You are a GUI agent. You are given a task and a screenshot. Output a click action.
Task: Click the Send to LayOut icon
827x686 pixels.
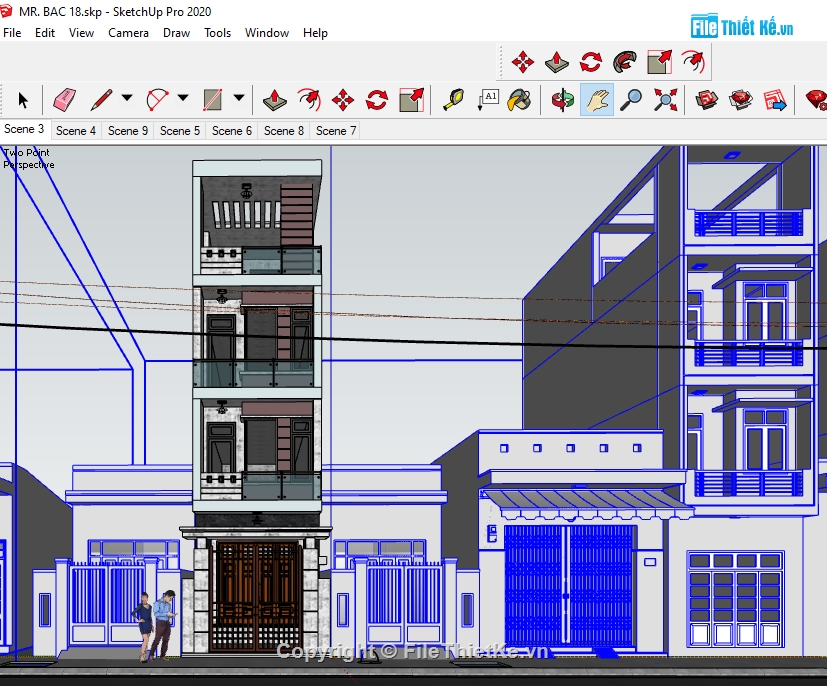click(x=775, y=100)
